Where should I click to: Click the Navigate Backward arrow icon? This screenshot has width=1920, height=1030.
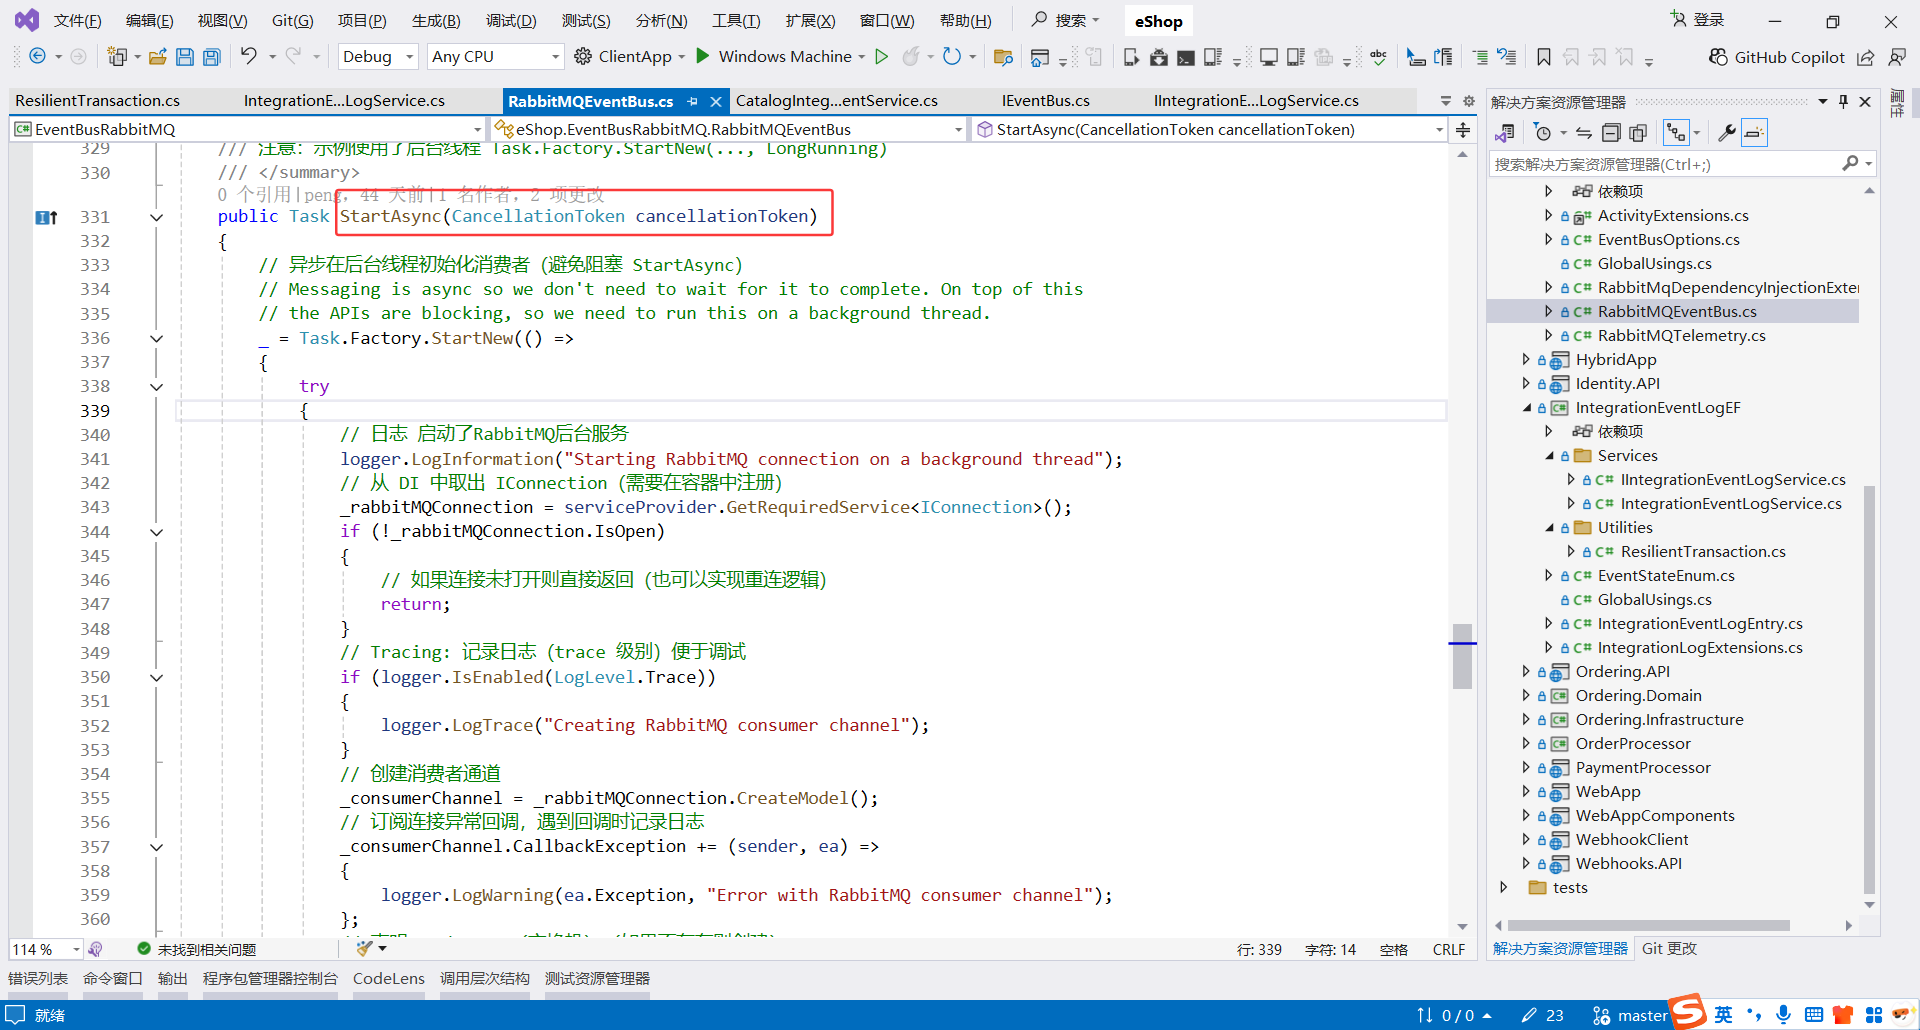coord(37,56)
